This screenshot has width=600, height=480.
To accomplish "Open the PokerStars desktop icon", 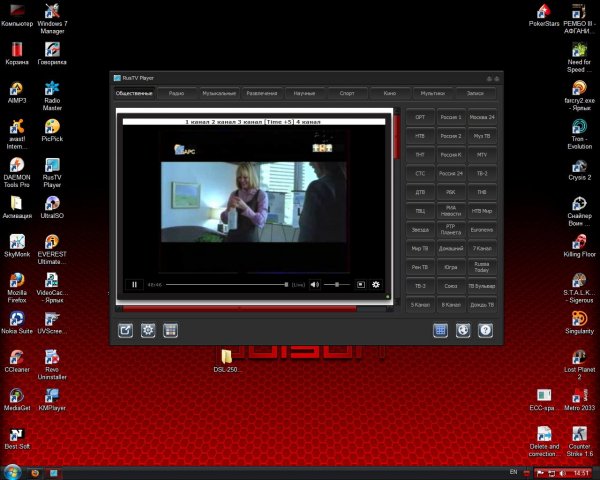I will point(544,15).
